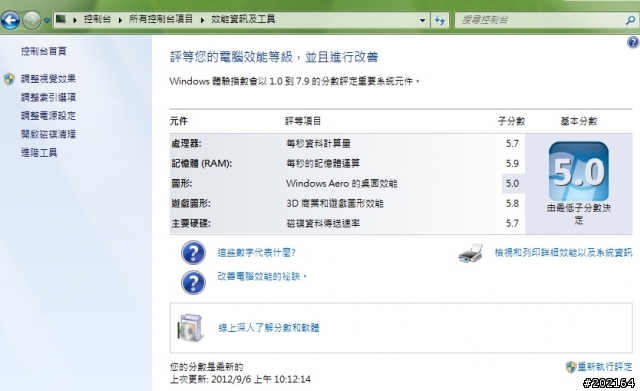Viewport: 640px width, 391px height.
Task: Open 控制台首頁 link in sidebar
Action: (x=44, y=51)
